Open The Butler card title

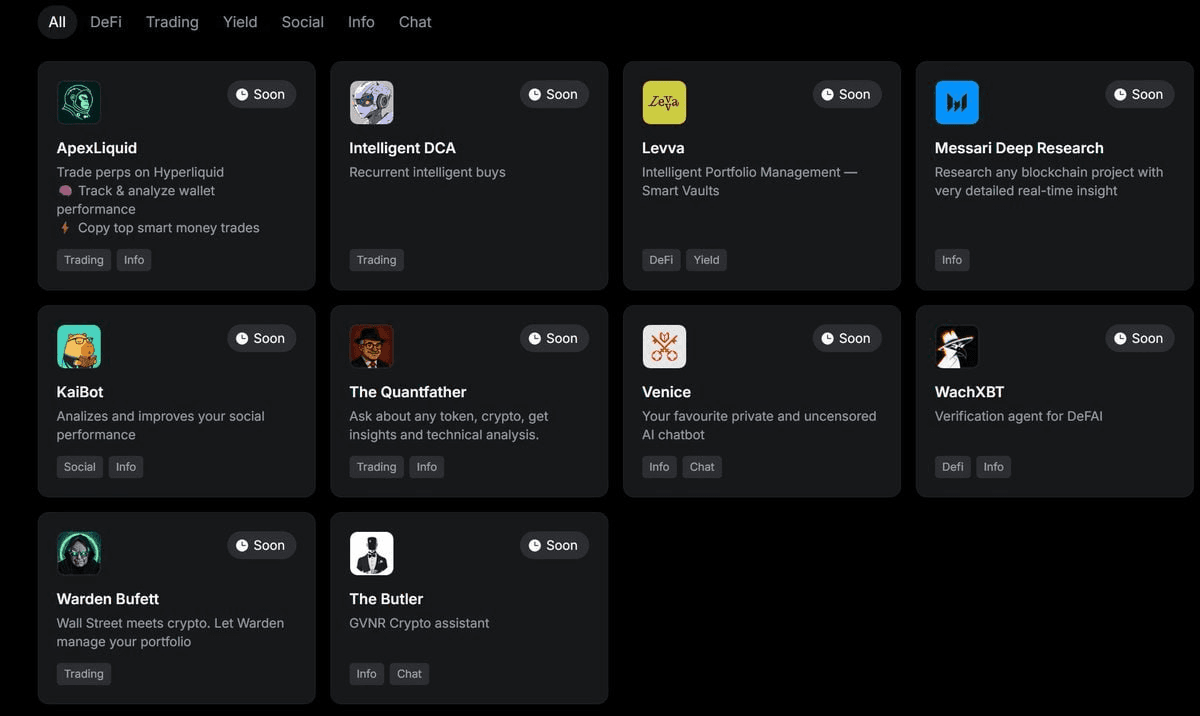[x=386, y=599]
